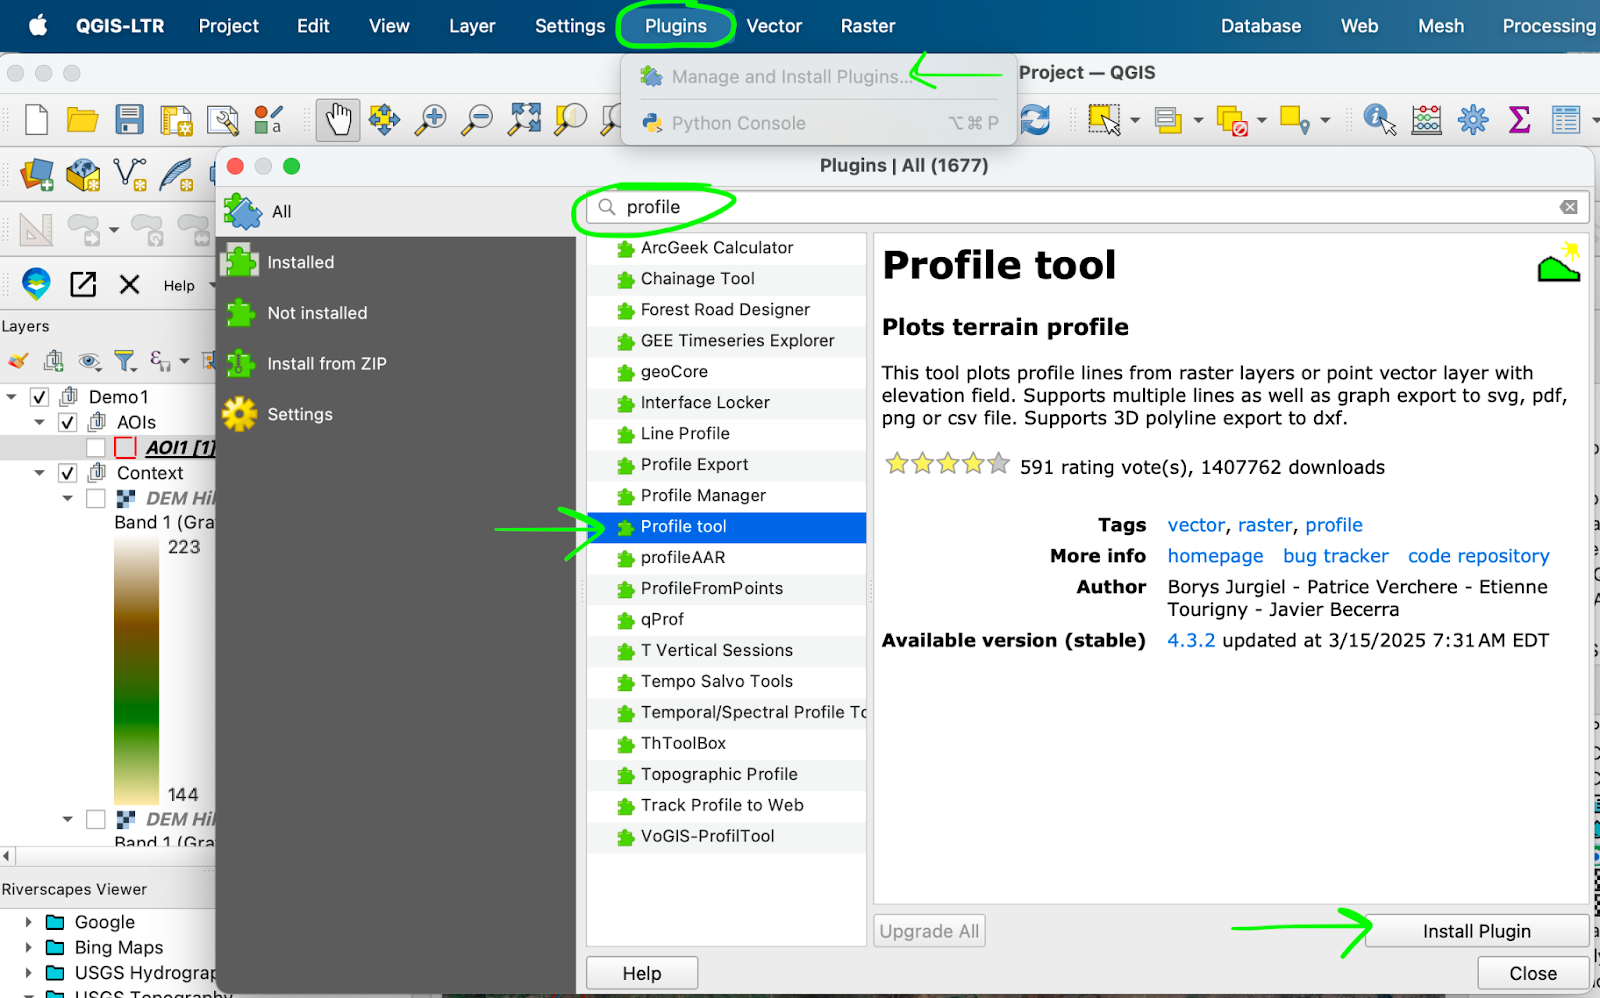Click the X icon in the Riverscapes toolbar
This screenshot has width=1600, height=998.
point(129,284)
